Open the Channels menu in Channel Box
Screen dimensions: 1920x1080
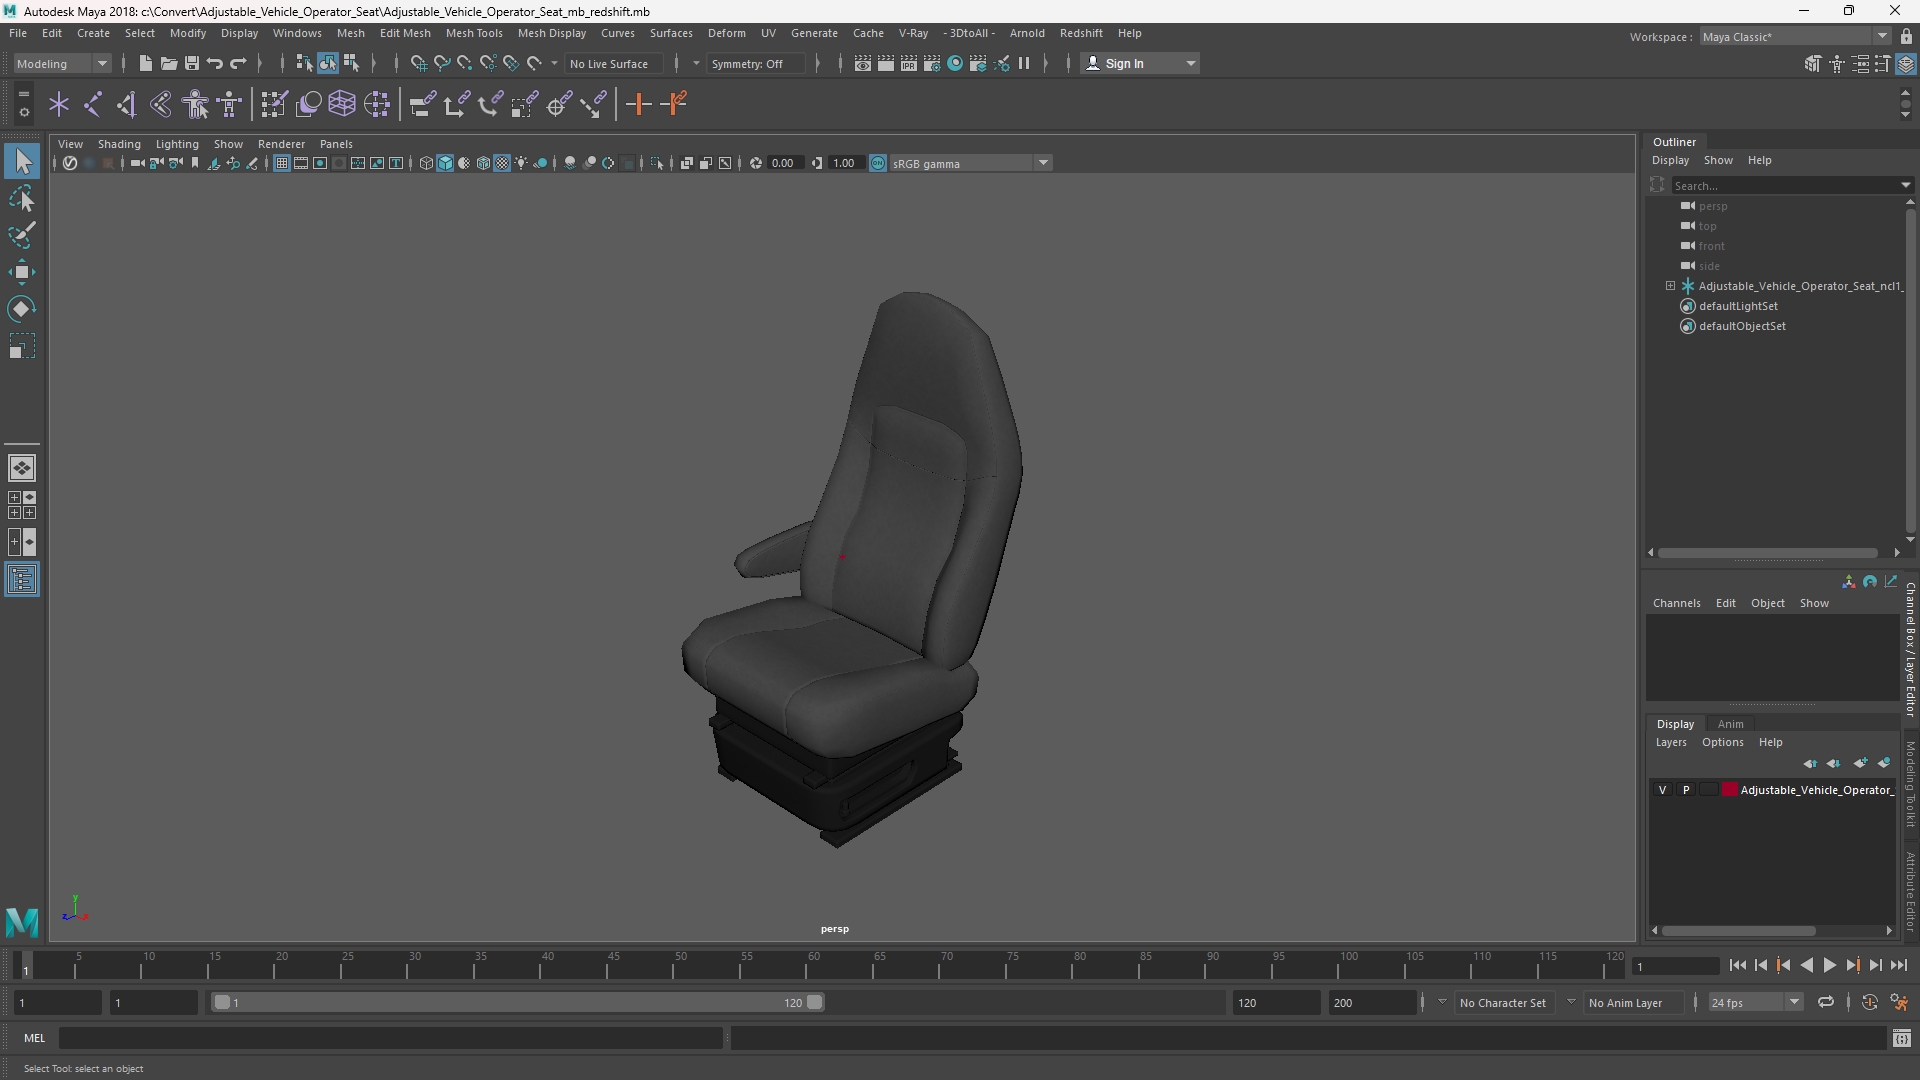pos(1676,603)
